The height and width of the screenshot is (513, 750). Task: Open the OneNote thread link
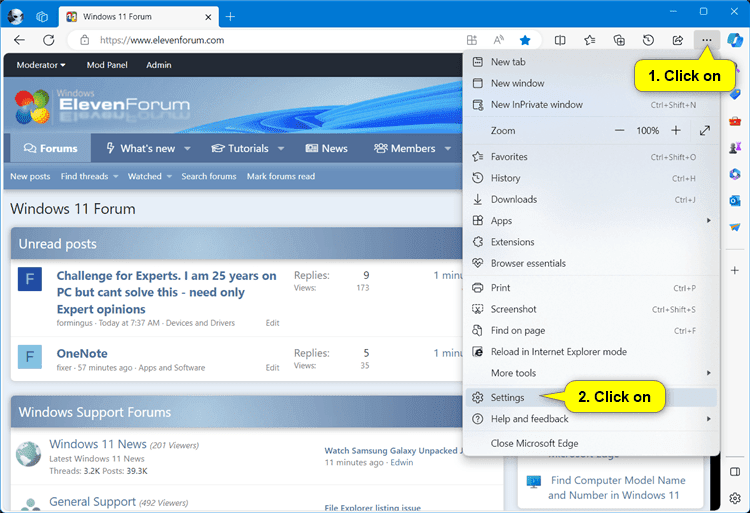82,353
